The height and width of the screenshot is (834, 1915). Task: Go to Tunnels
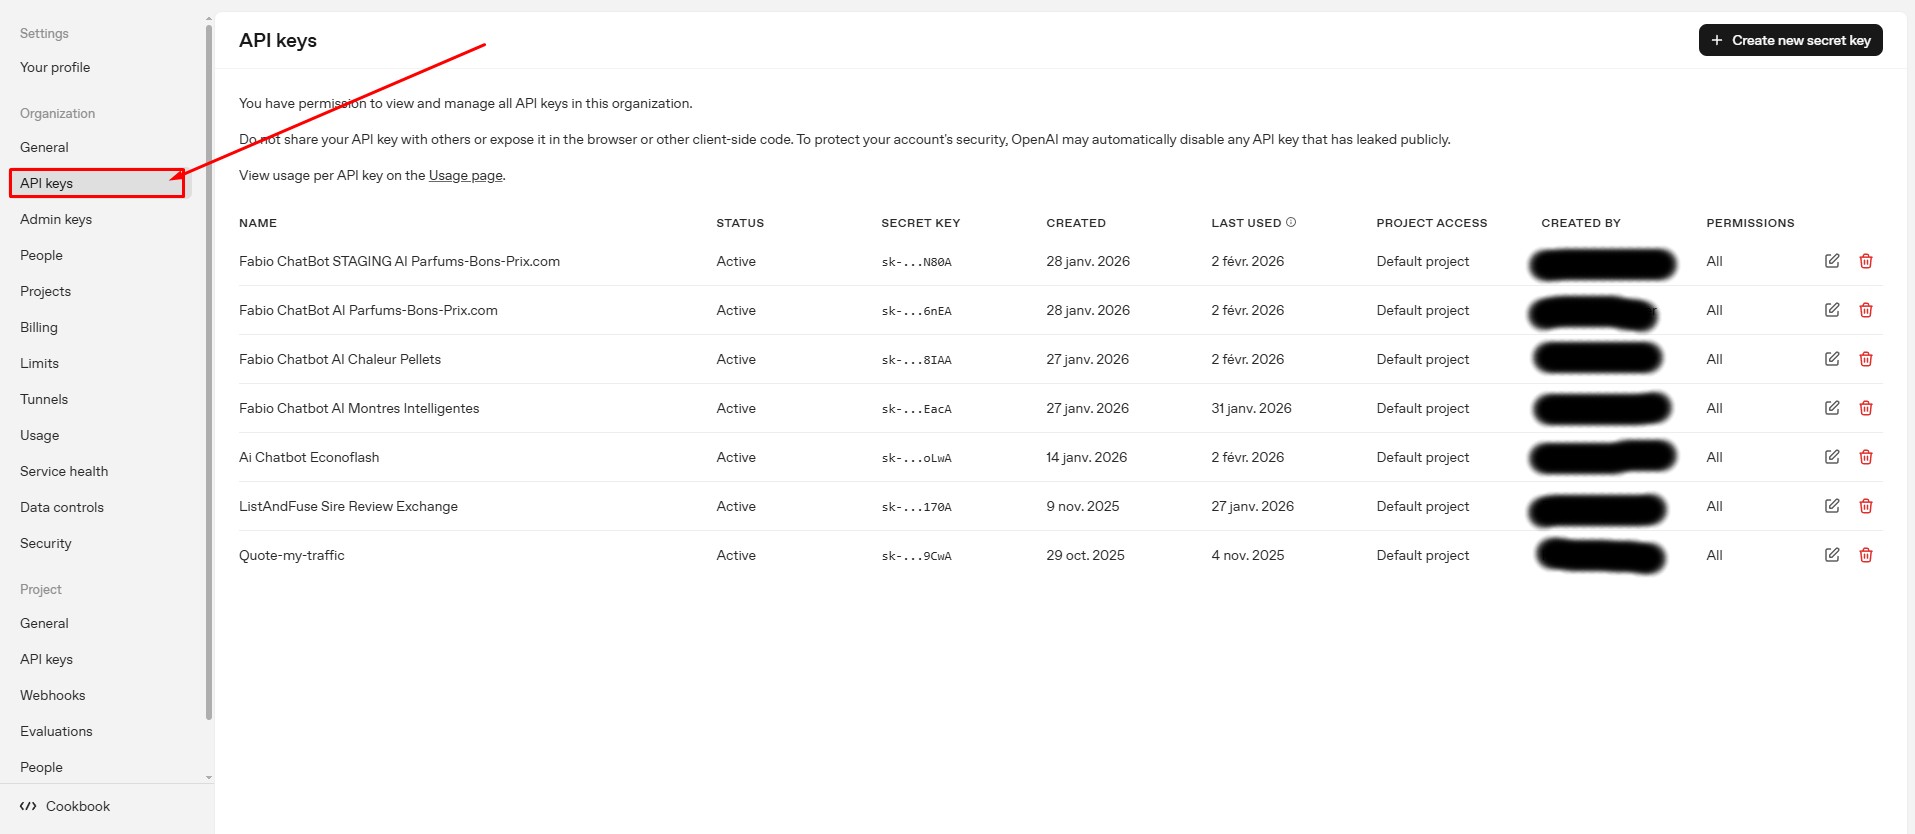point(44,399)
